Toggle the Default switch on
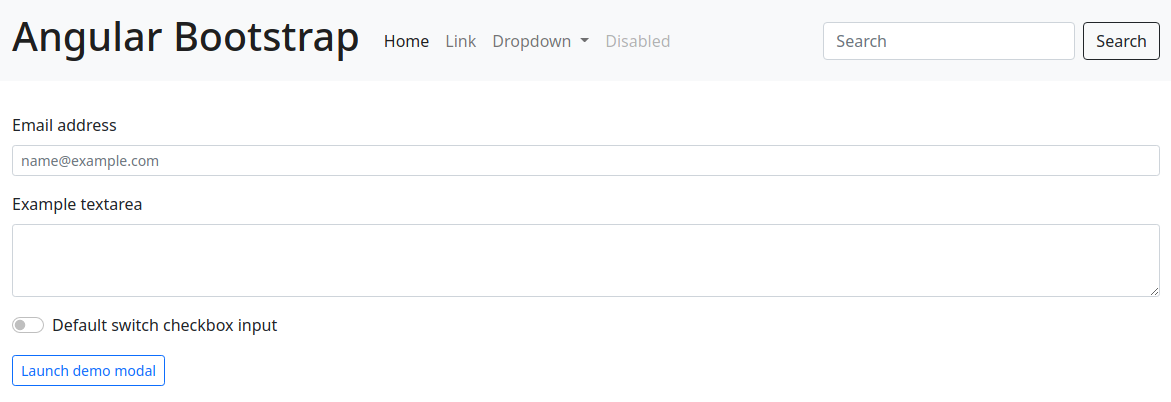Image resolution: width=1171 pixels, height=402 pixels. [x=28, y=325]
